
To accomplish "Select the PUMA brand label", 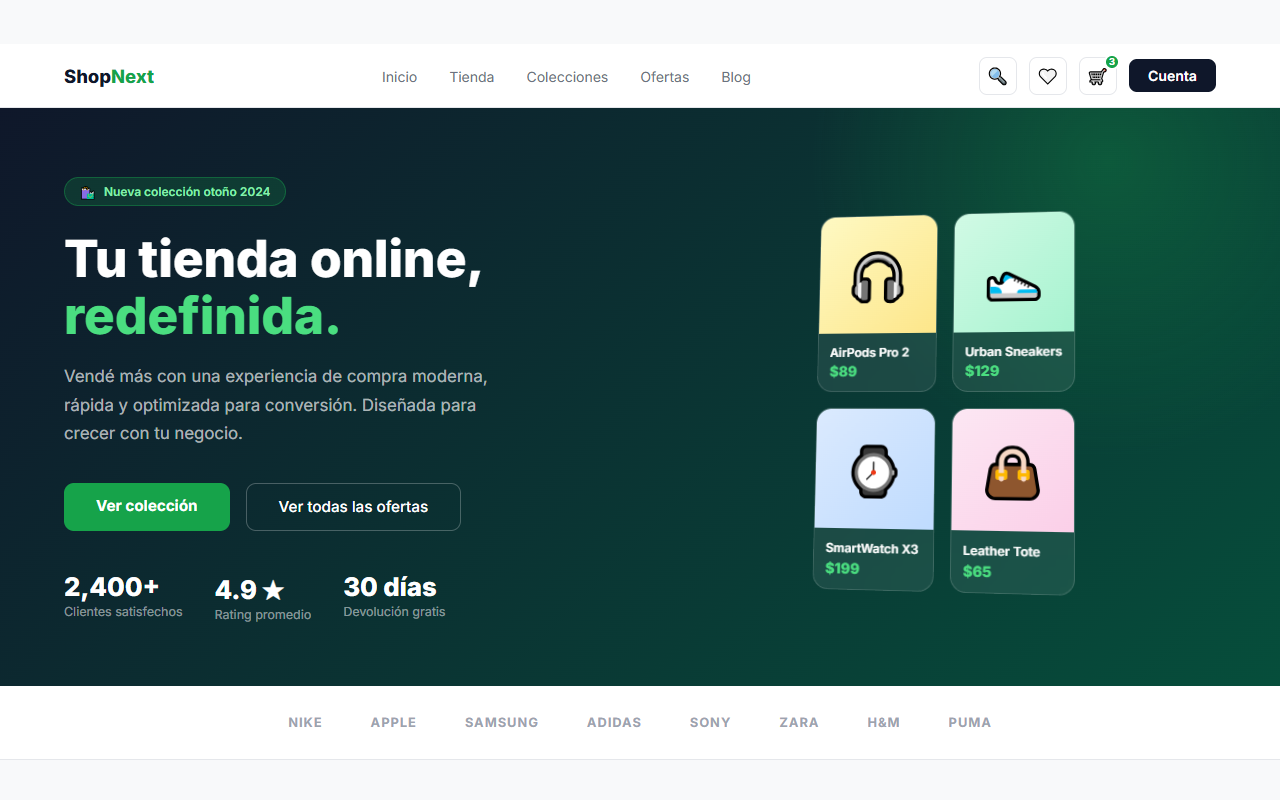I will click(x=970, y=722).
